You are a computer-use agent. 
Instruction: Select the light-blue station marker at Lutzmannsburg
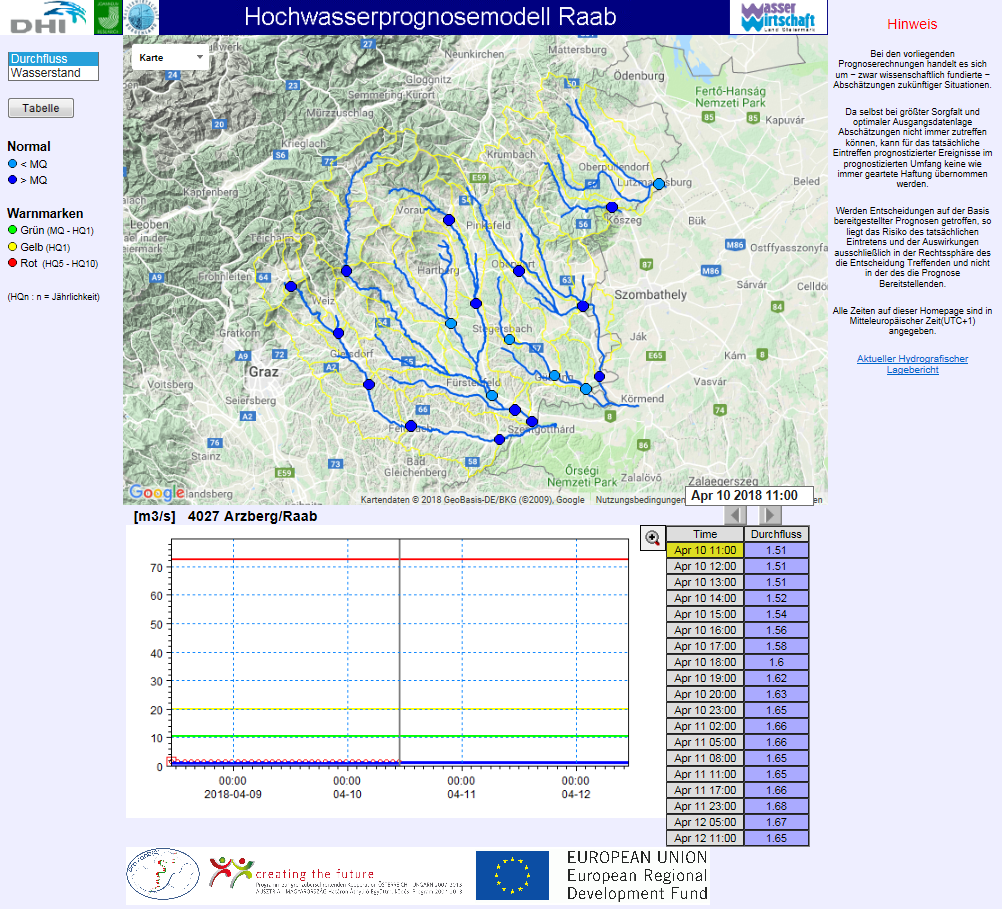(659, 184)
